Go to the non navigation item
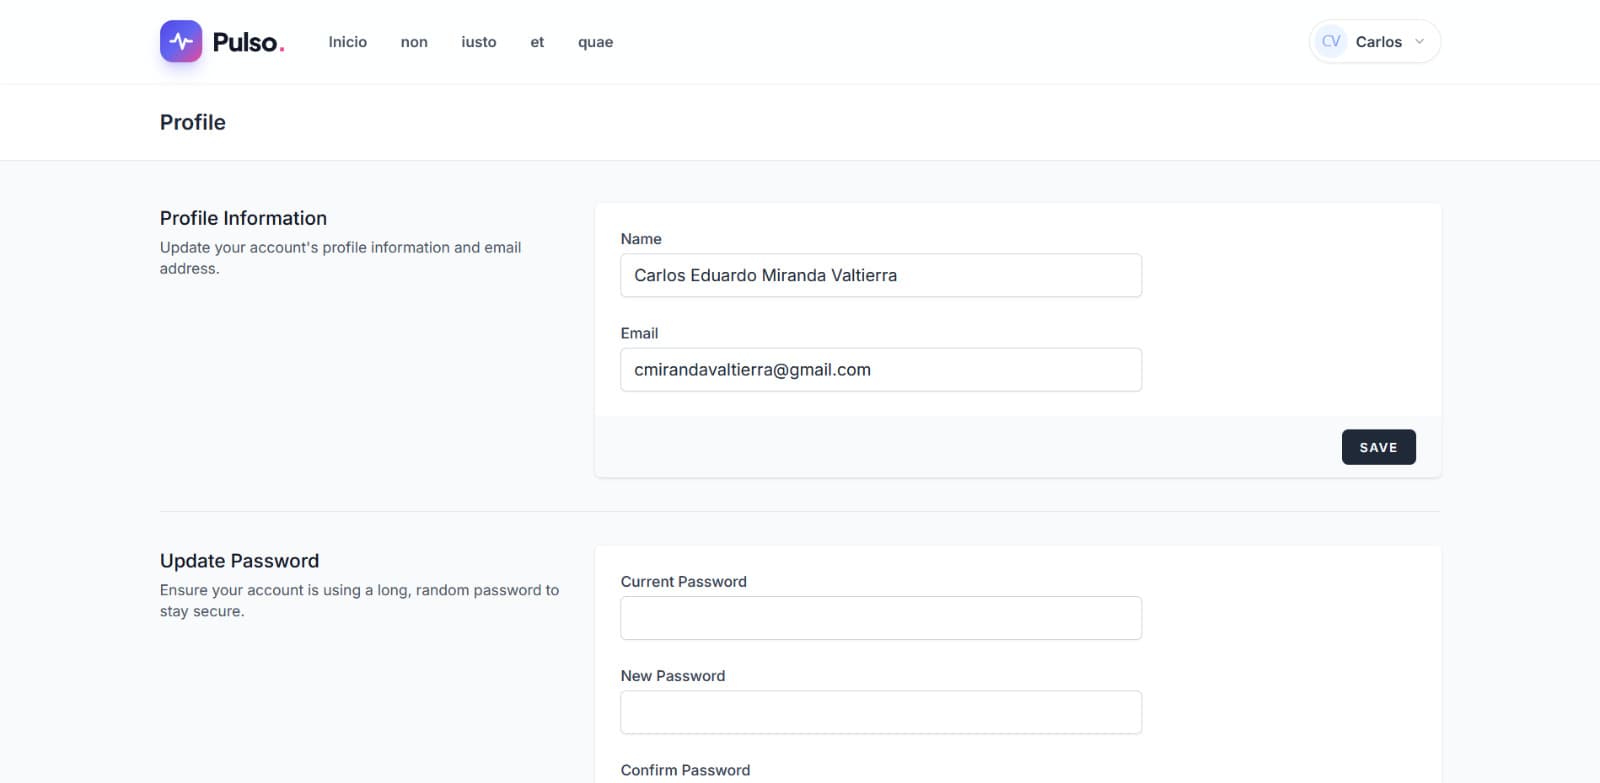1600x783 pixels. (x=414, y=42)
